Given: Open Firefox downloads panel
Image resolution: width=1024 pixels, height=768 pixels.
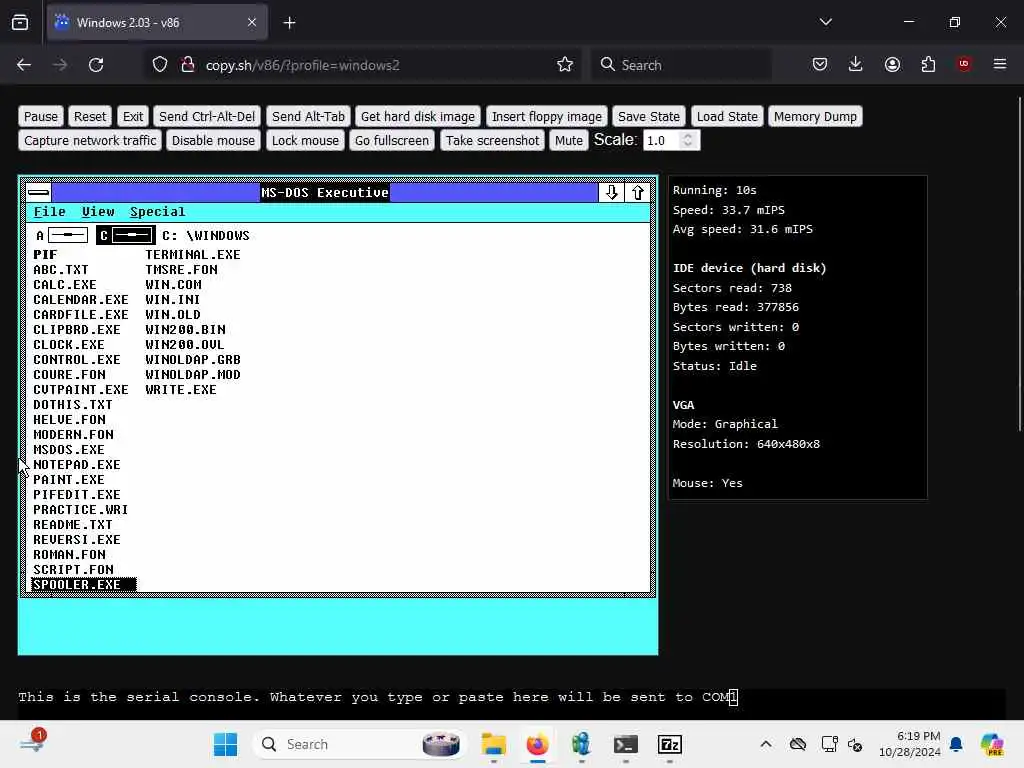Looking at the screenshot, I should pyautogui.click(x=856, y=64).
